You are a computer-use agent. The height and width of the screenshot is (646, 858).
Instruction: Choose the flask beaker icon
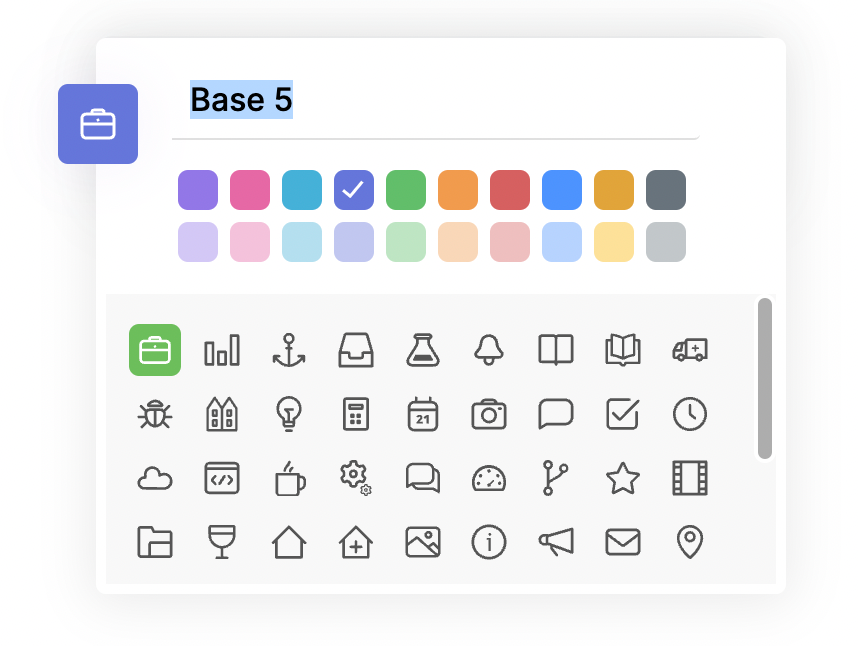[x=422, y=350]
